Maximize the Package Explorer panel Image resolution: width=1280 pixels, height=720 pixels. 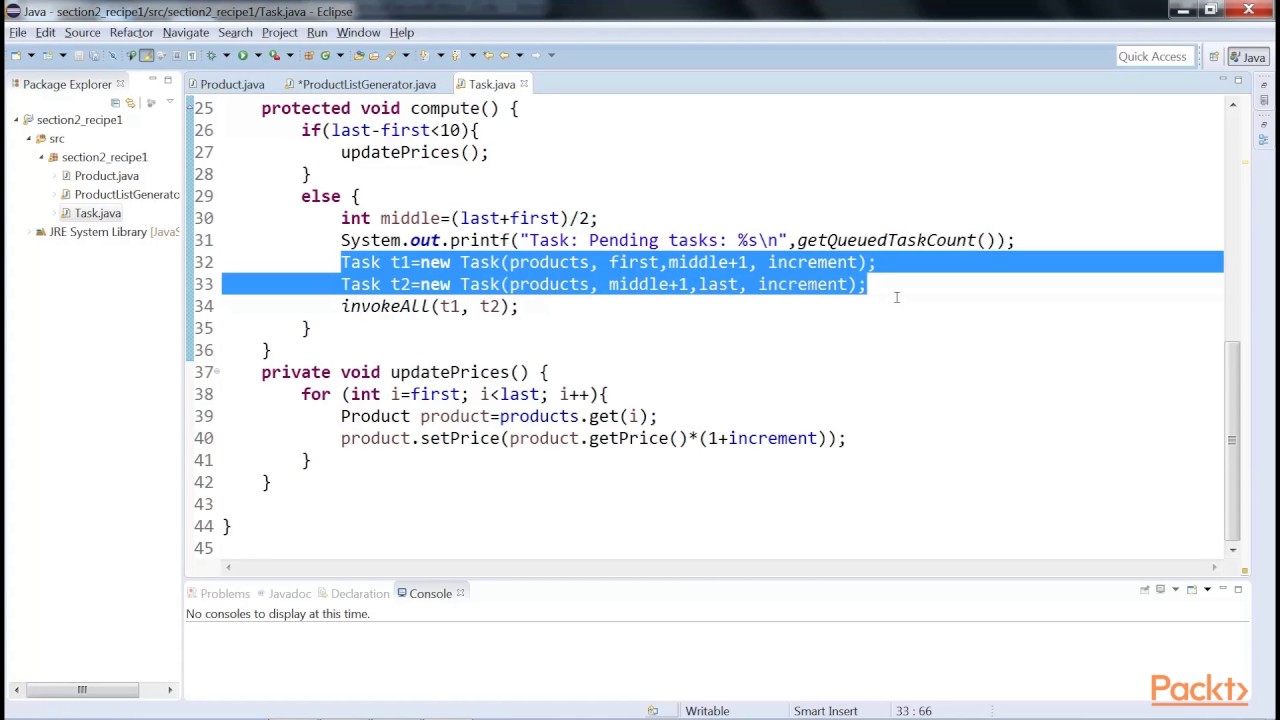coord(168,80)
